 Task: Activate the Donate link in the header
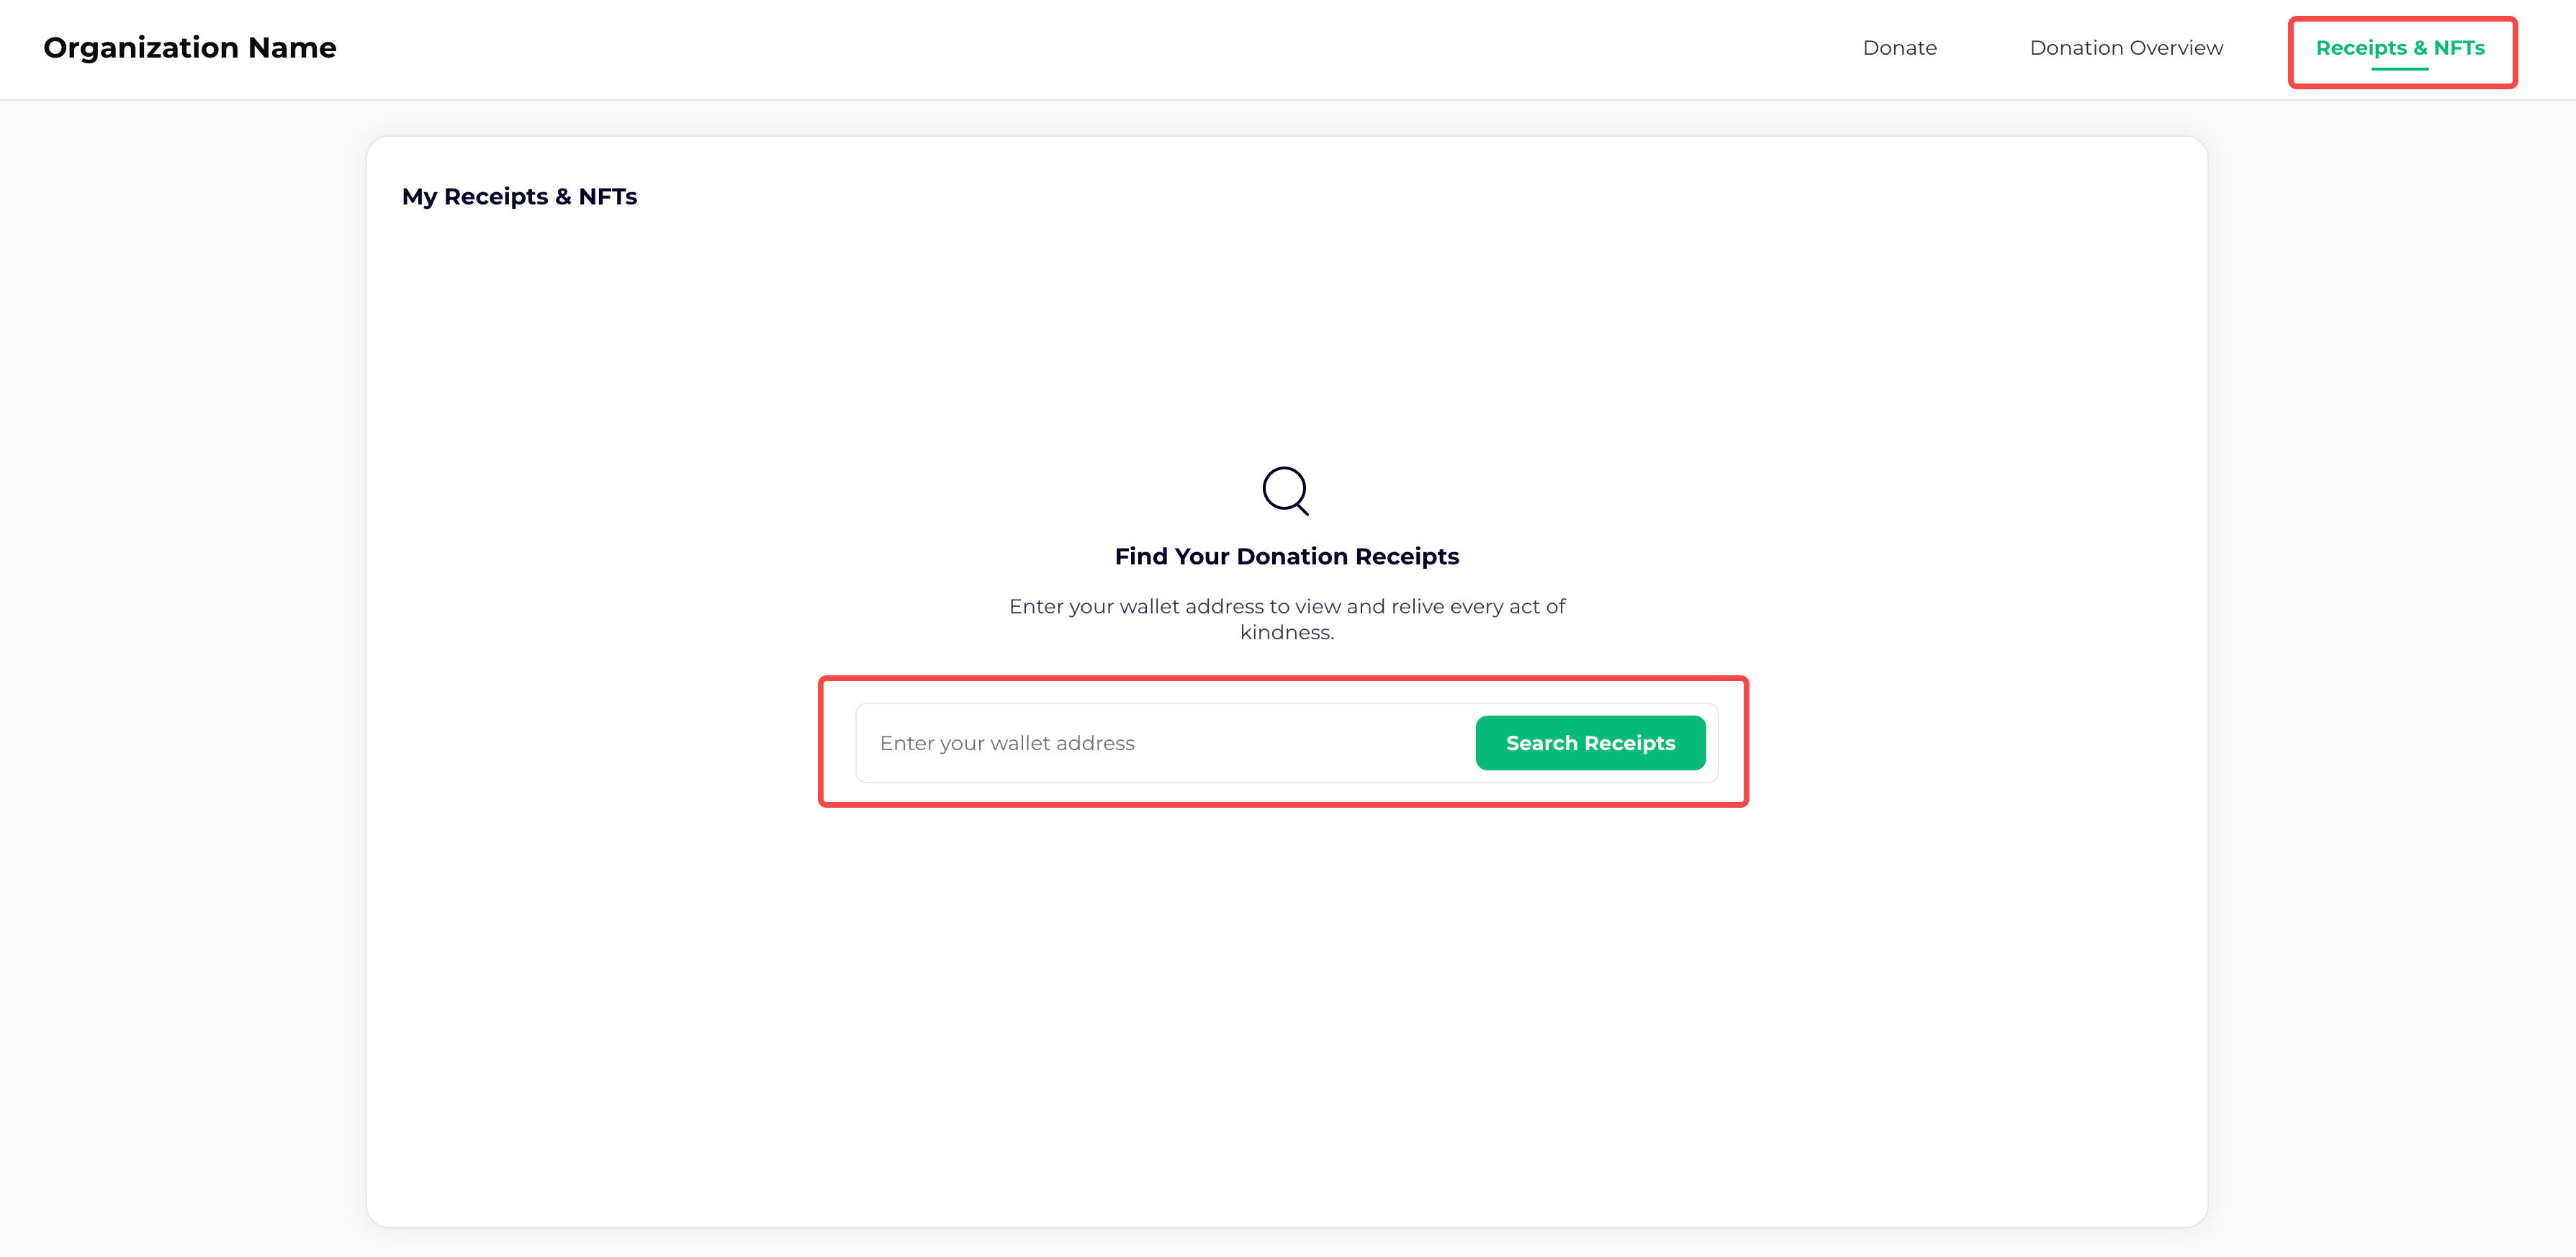(x=1899, y=47)
